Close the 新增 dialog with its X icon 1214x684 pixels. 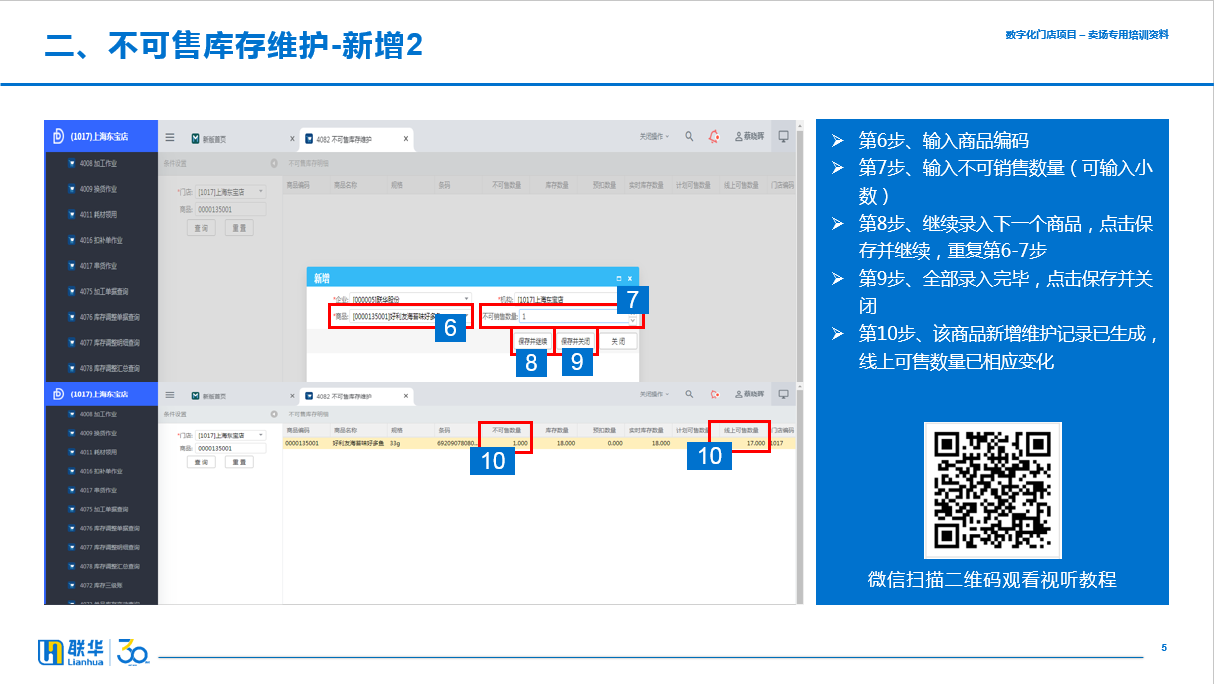coord(630,278)
